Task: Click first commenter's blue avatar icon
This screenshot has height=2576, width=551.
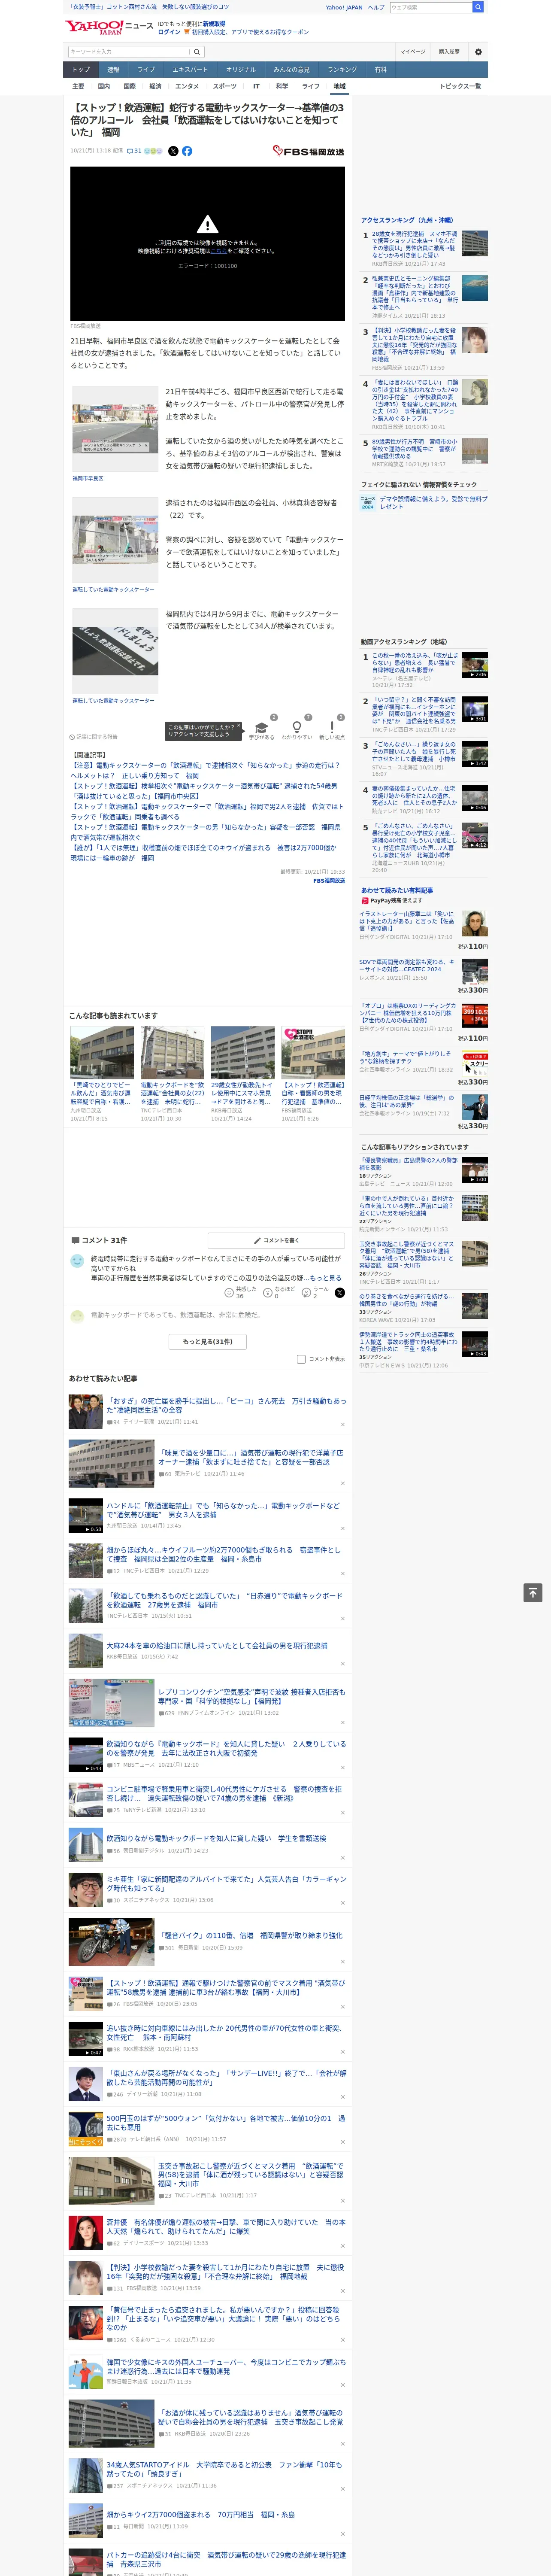Action: (x=77, y=1261)
